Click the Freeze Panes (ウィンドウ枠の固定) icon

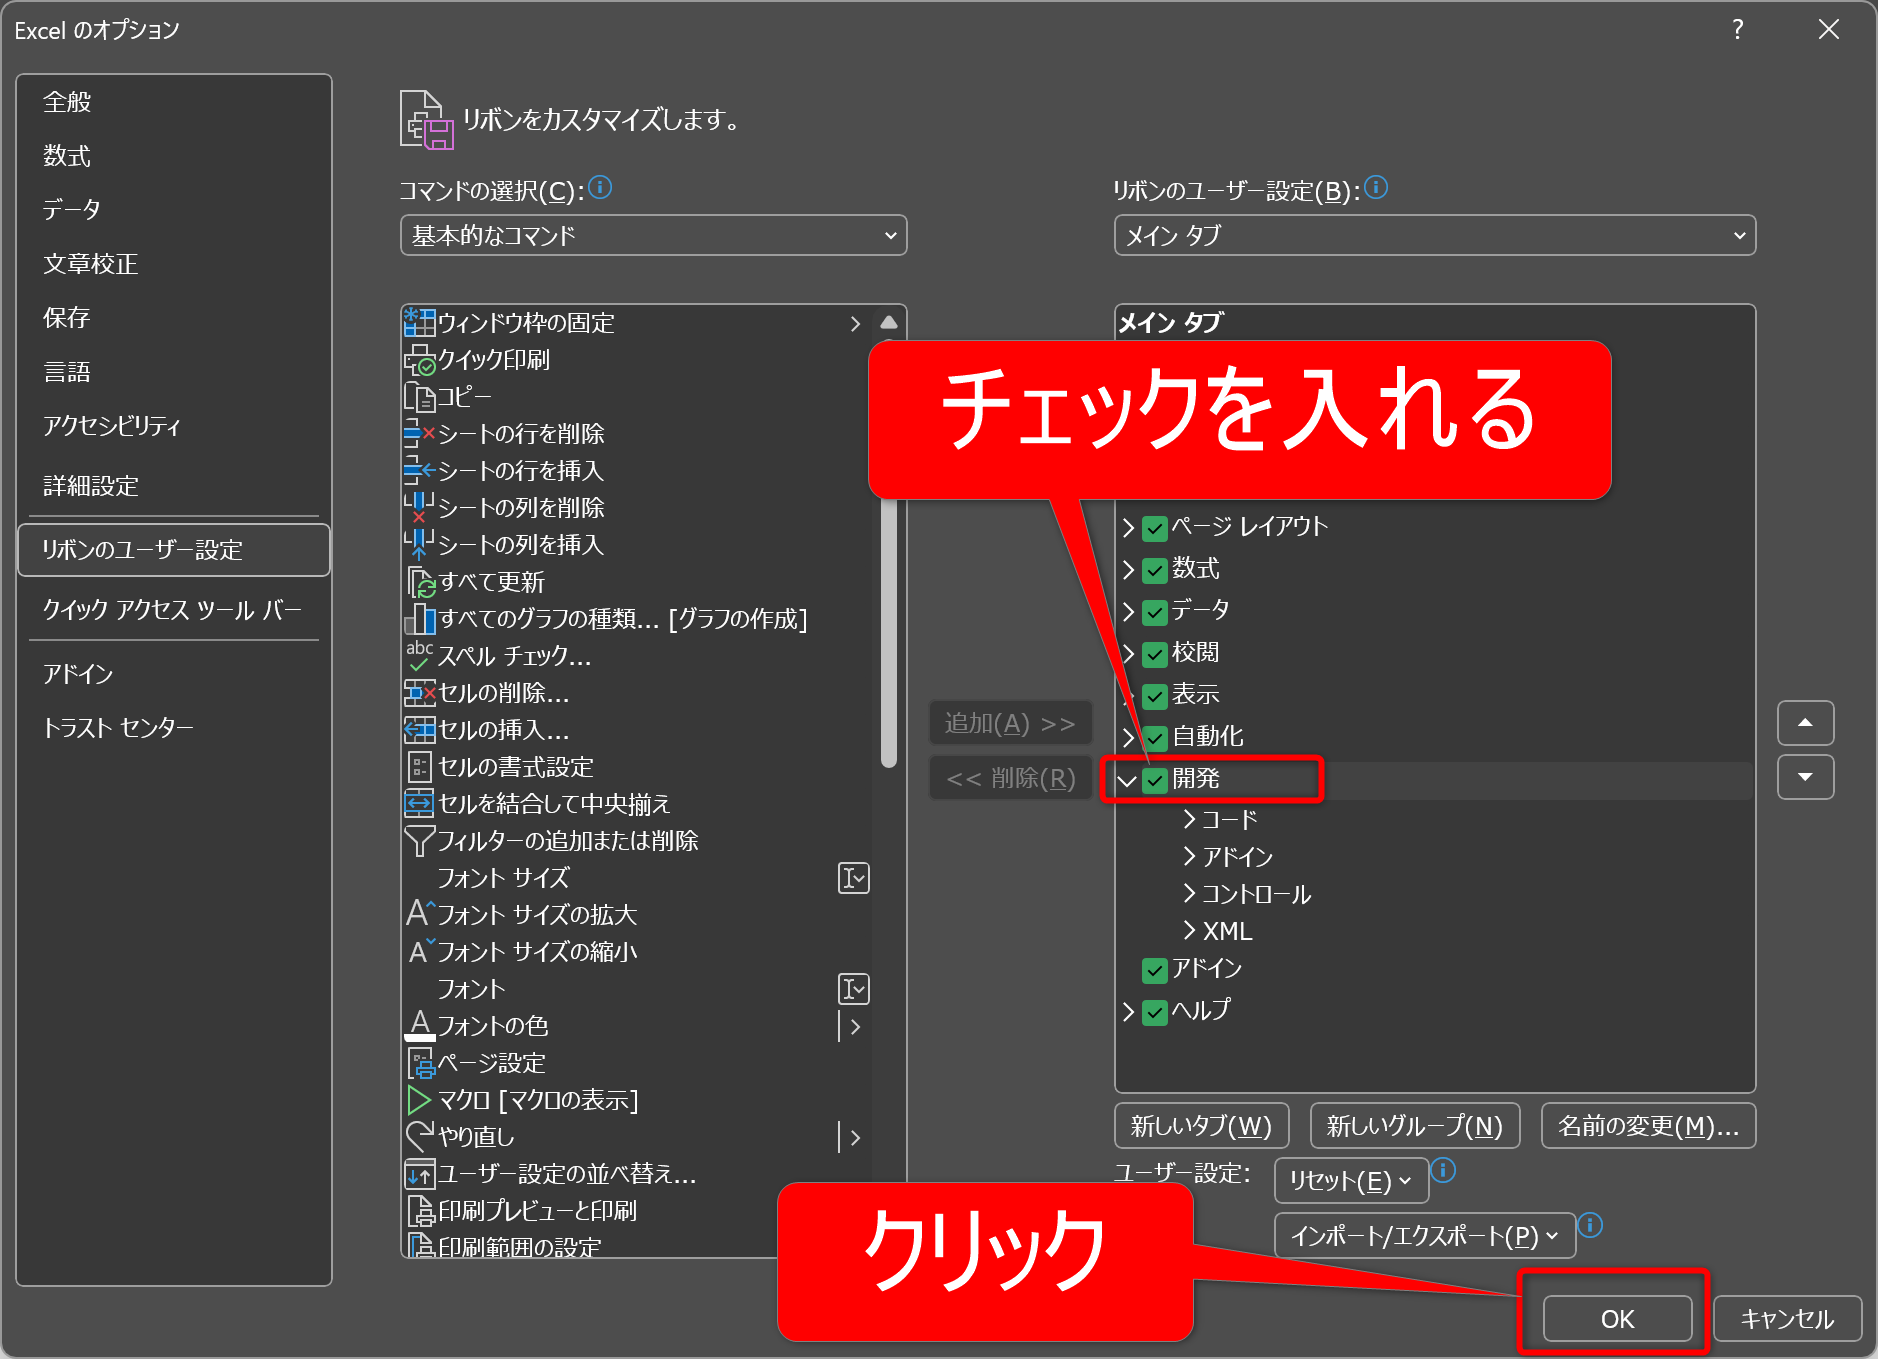pos(419,323)
